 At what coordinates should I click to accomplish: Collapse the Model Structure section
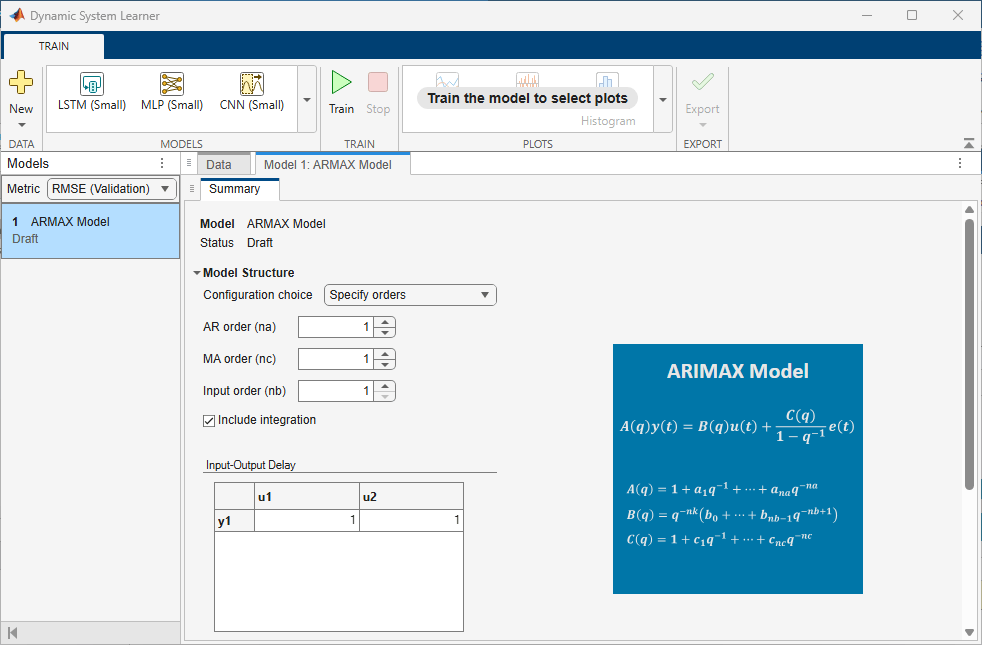click(x=197, y=273)
